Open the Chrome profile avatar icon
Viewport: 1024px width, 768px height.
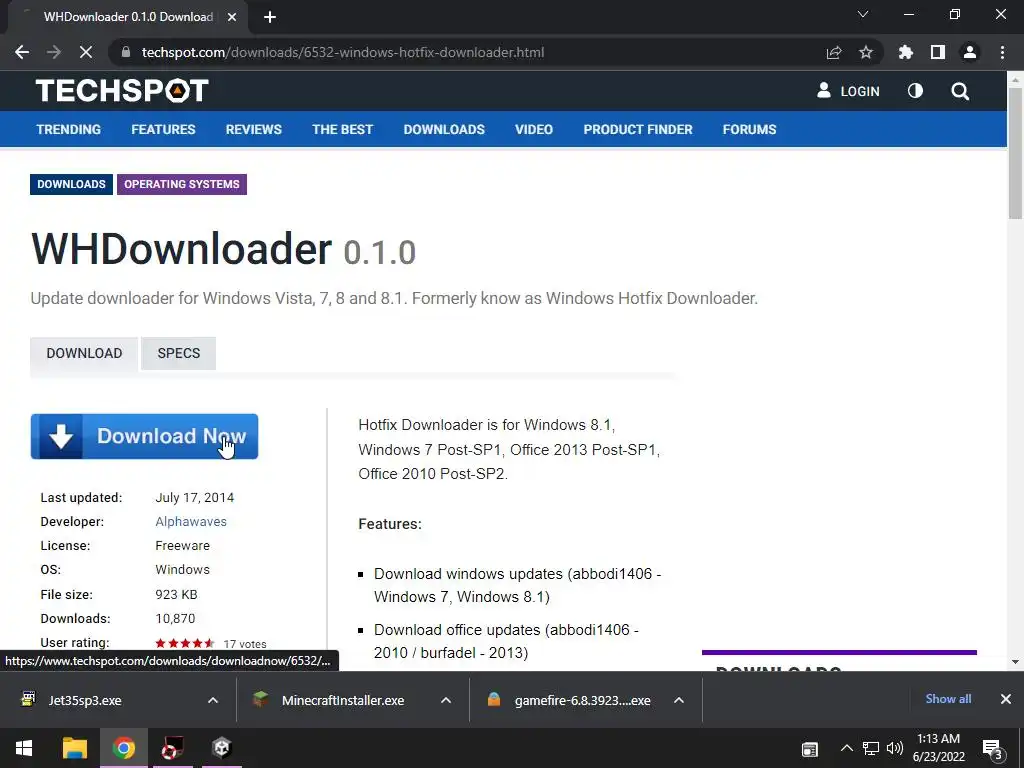970,52
